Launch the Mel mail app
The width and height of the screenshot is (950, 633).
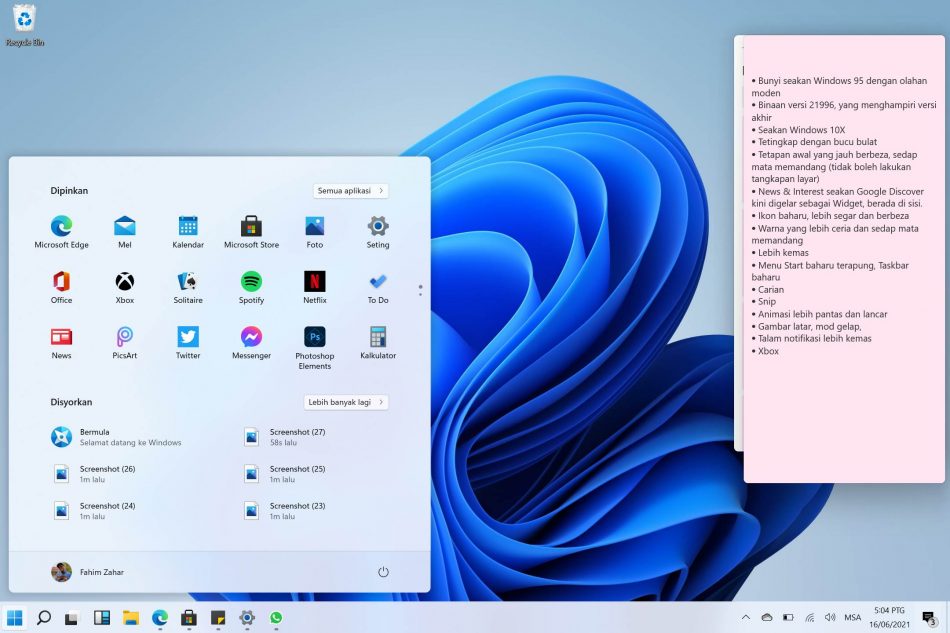tap(125, 232)
